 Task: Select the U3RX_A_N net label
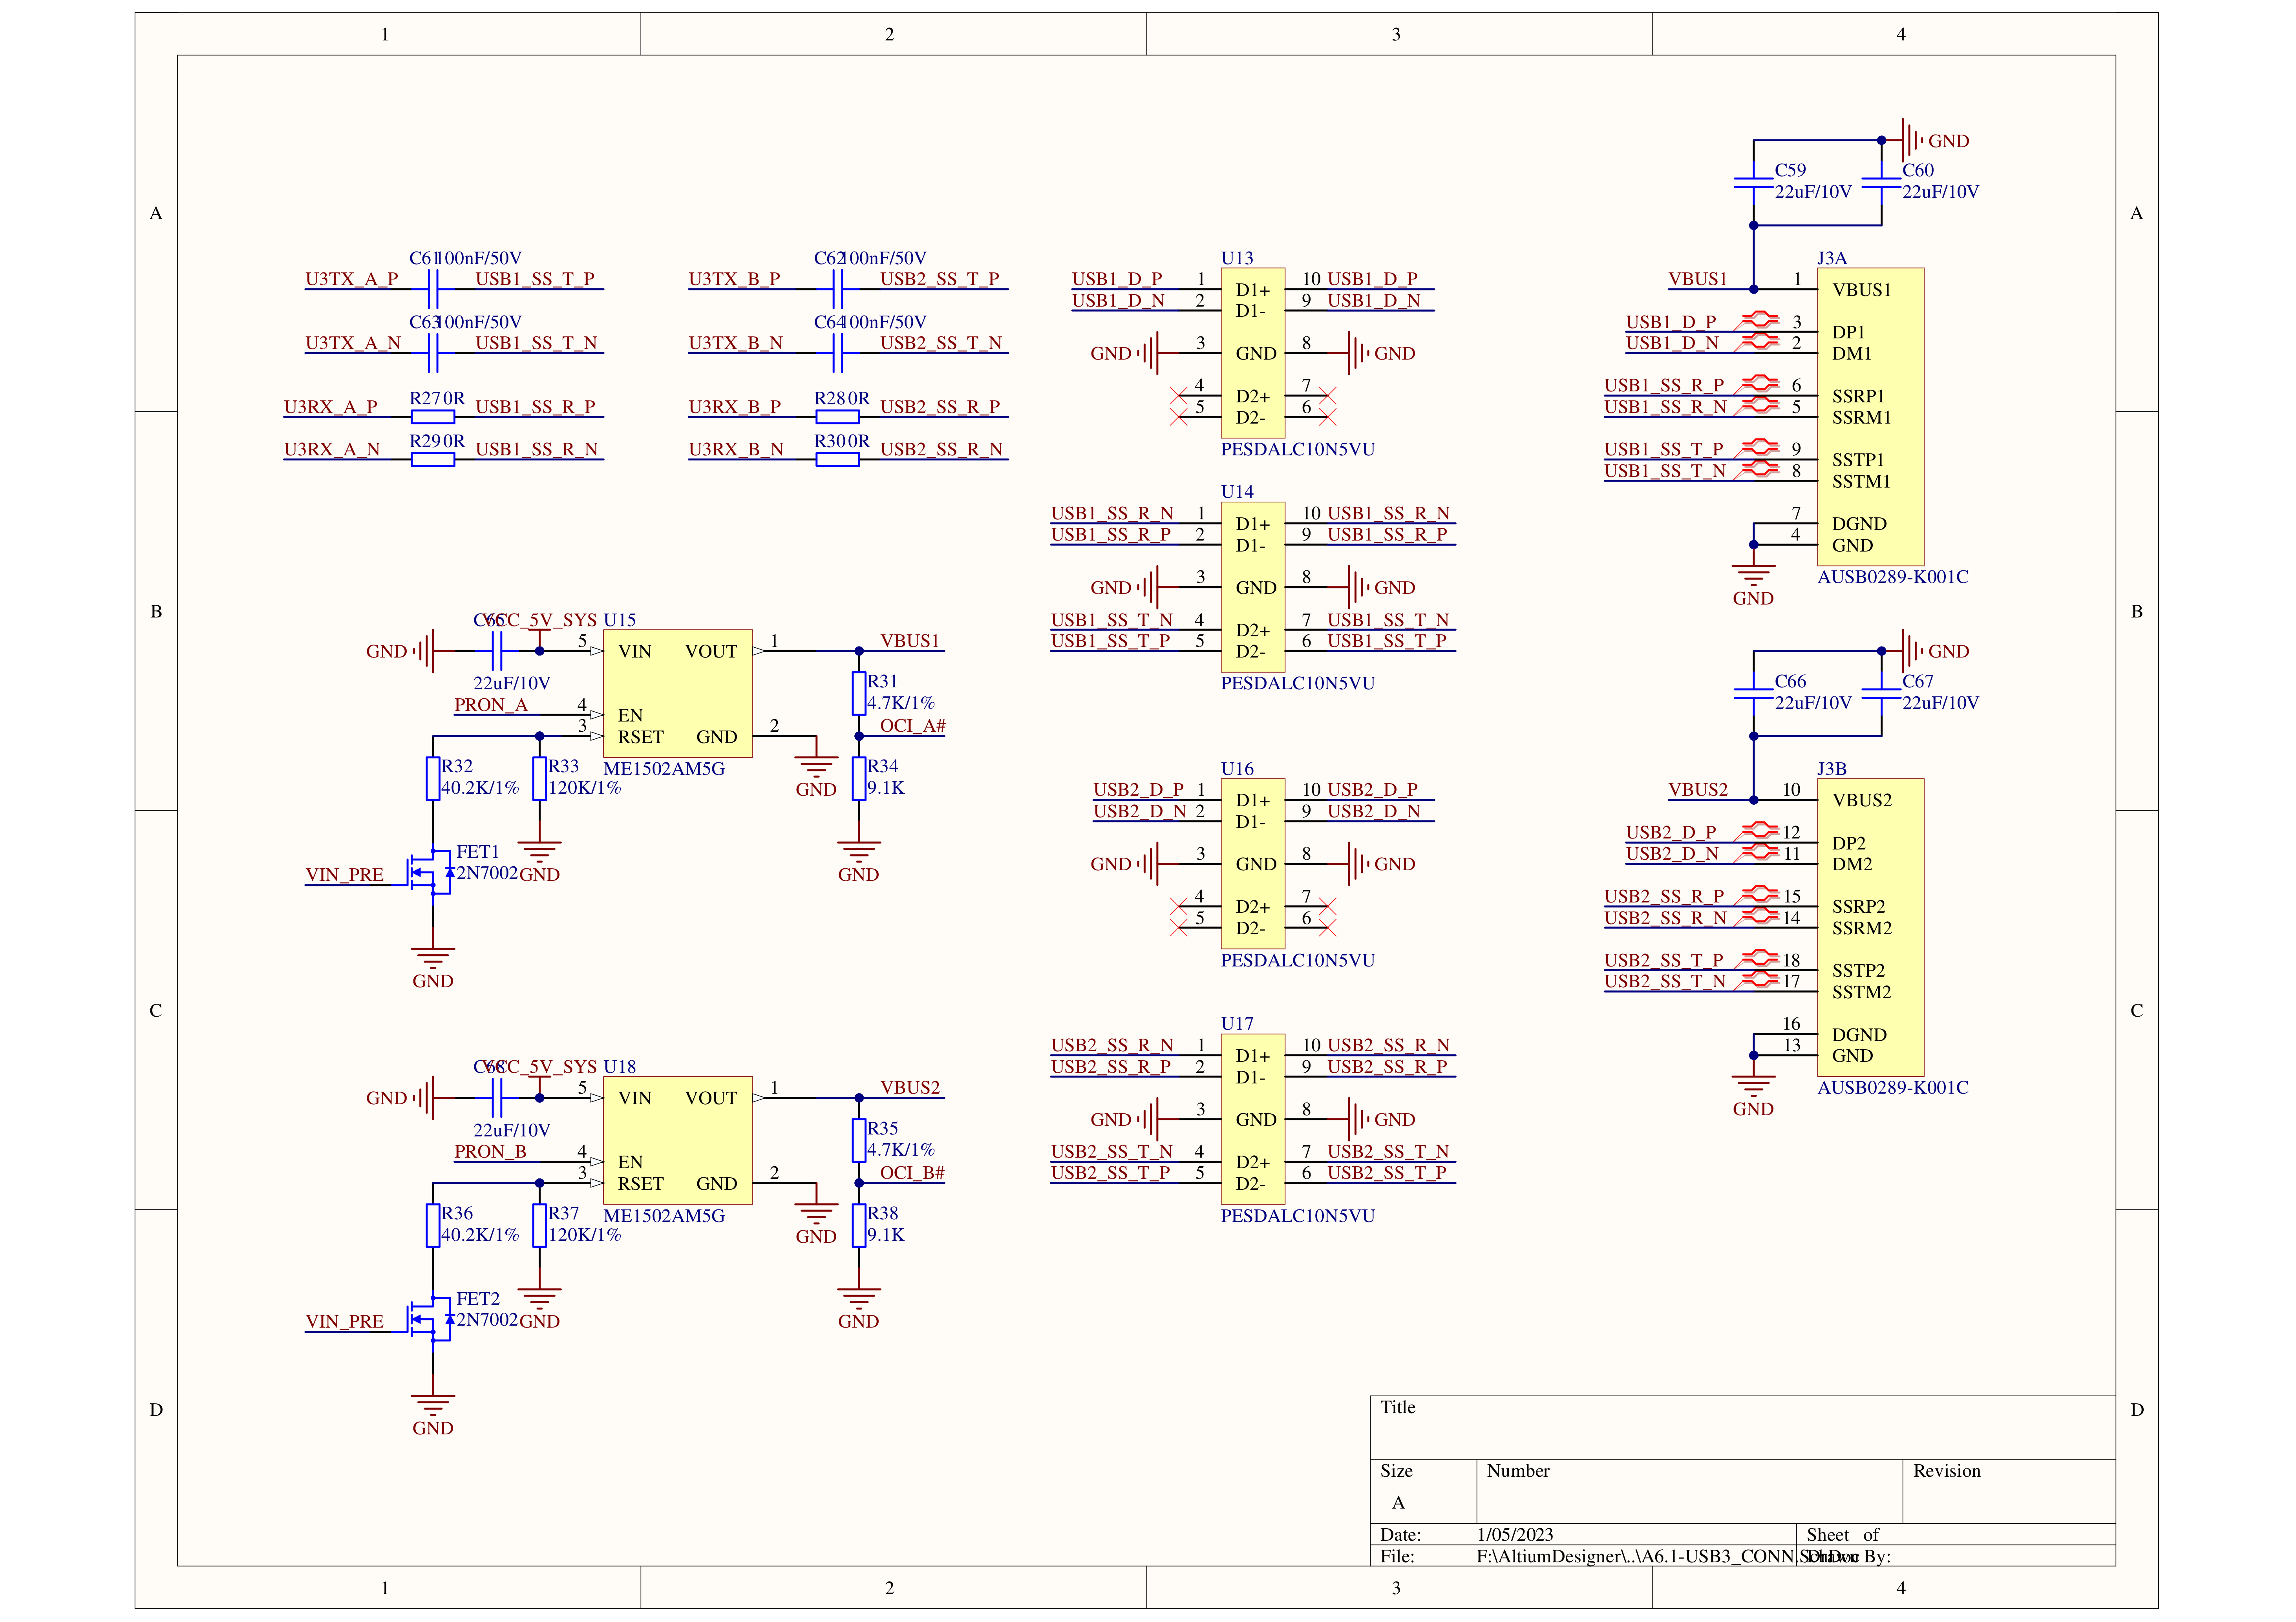click(x=332, y=449)
